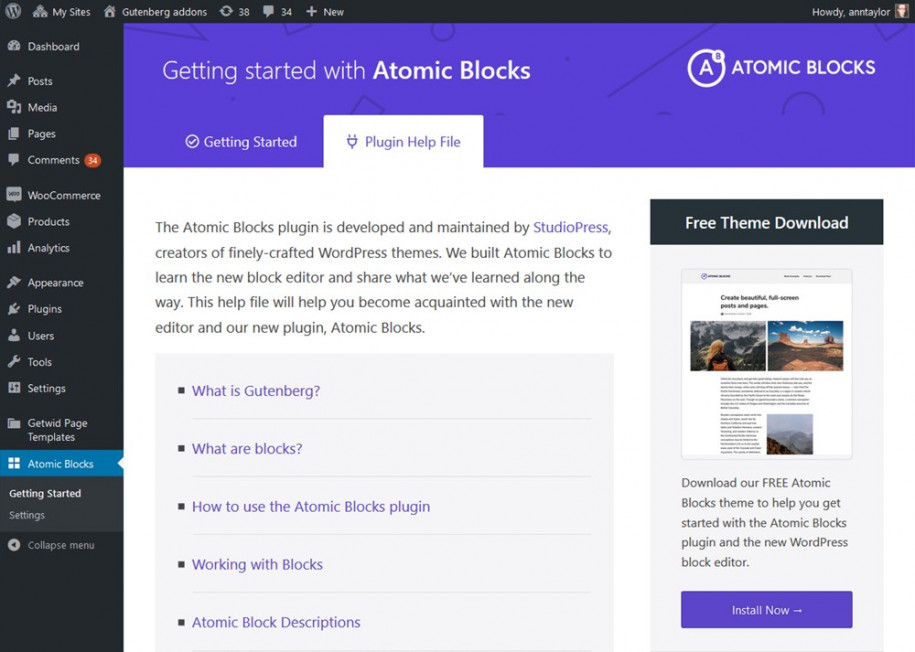Open the New menu in the admin bar

point(322,11)
